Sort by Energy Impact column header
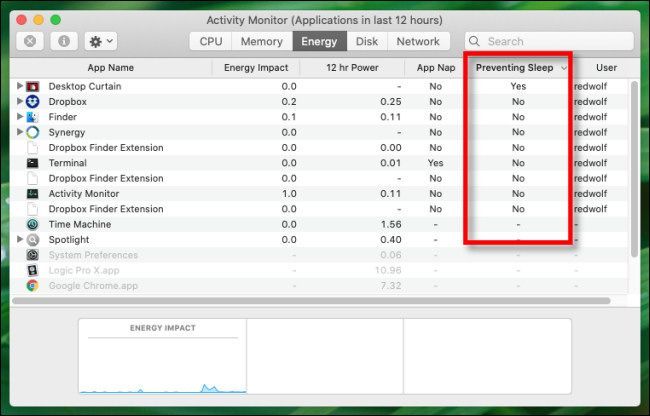 (x=256, y=68)
